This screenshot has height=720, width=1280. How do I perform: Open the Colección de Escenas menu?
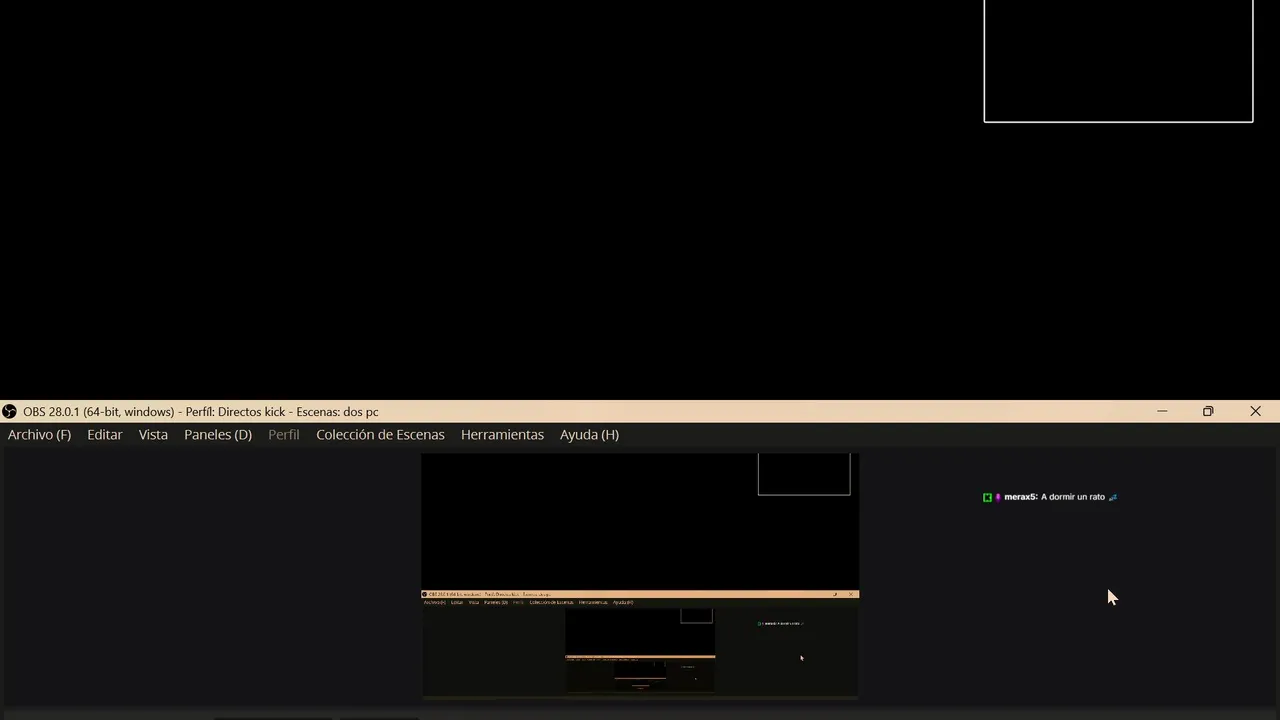[x=380, y=435]
